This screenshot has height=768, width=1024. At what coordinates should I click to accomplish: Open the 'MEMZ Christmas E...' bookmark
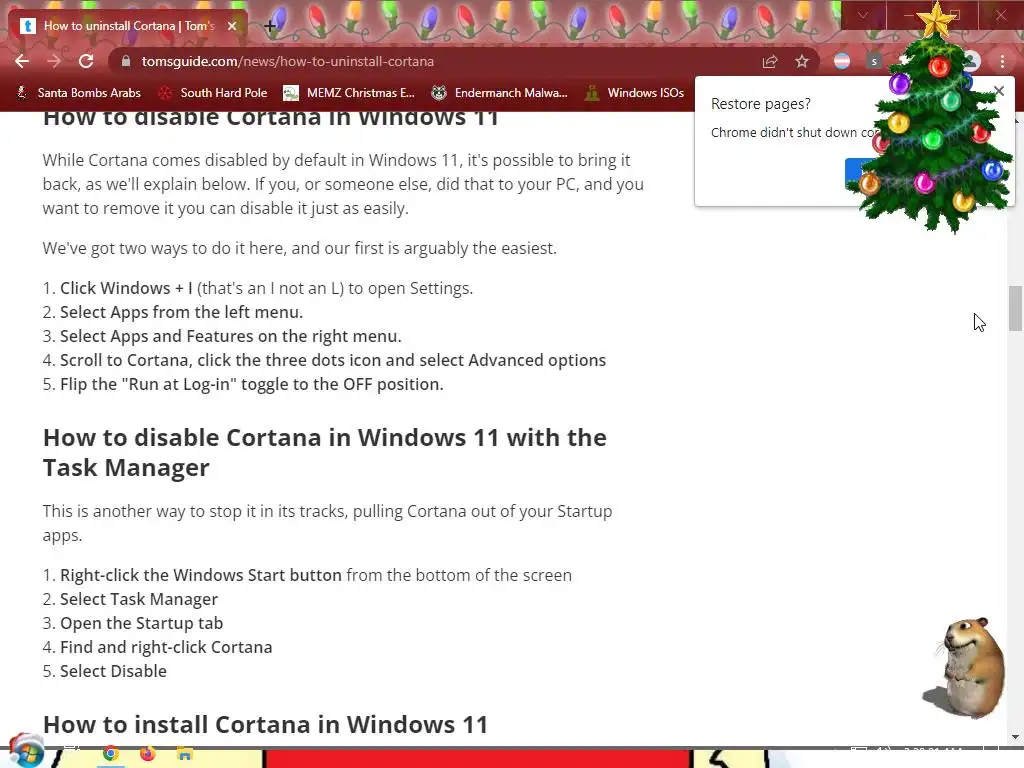[349, 93]
